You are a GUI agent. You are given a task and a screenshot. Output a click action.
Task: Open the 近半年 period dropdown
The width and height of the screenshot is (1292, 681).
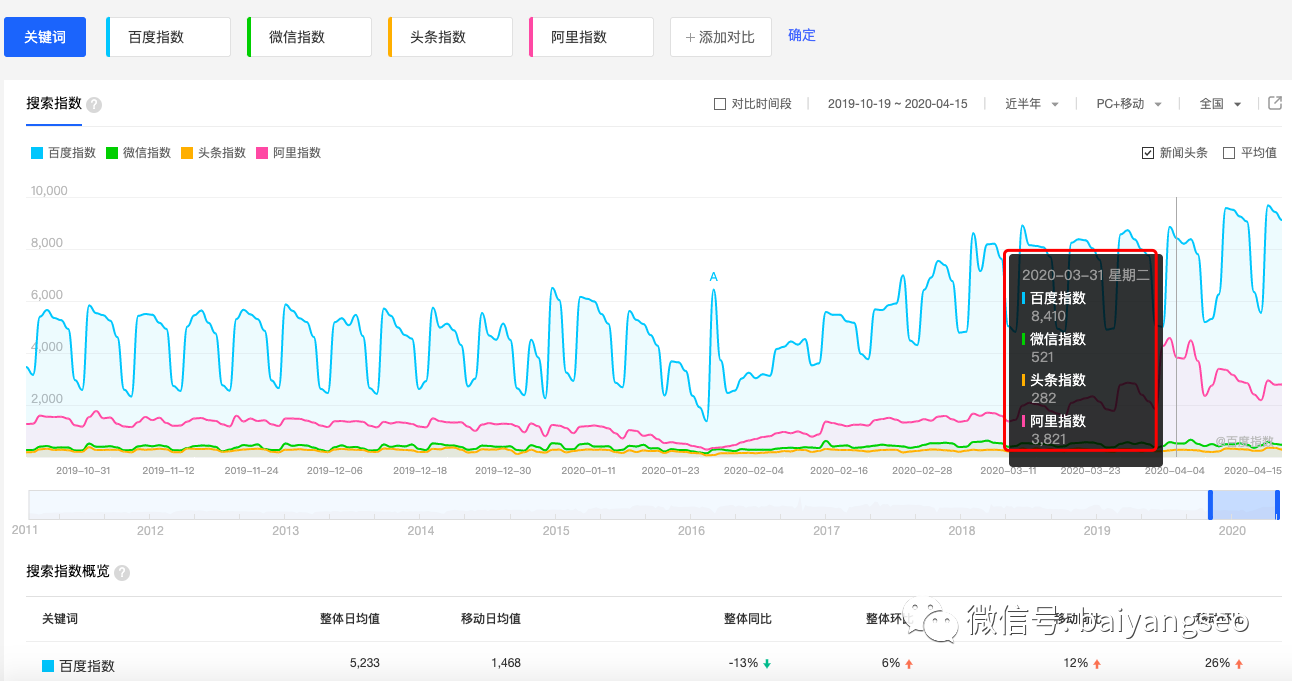[1032, 104]
